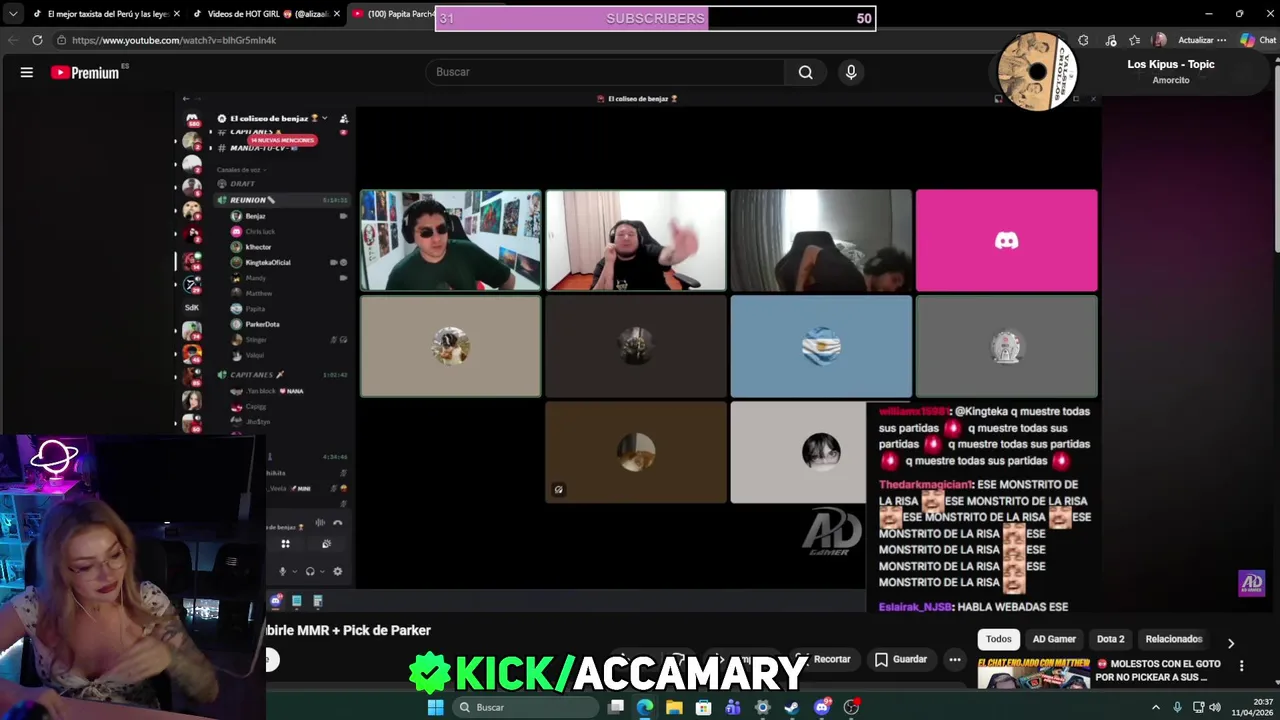The height and width of the screenshot is (720, 1280).
Task: Open the browser tab list dropdown
Action: pyautogui.click(x=13, y=14)
